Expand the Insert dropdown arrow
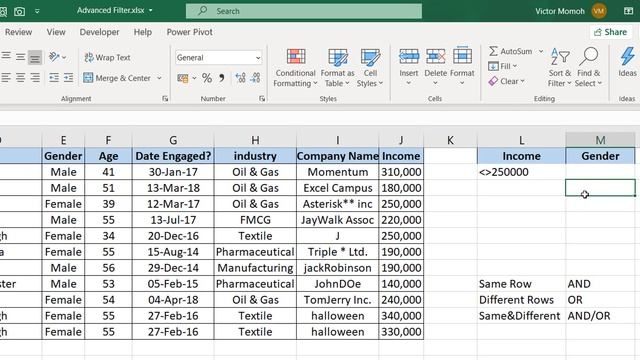This screenshot has width=640, height=360. tap(409, 83)
